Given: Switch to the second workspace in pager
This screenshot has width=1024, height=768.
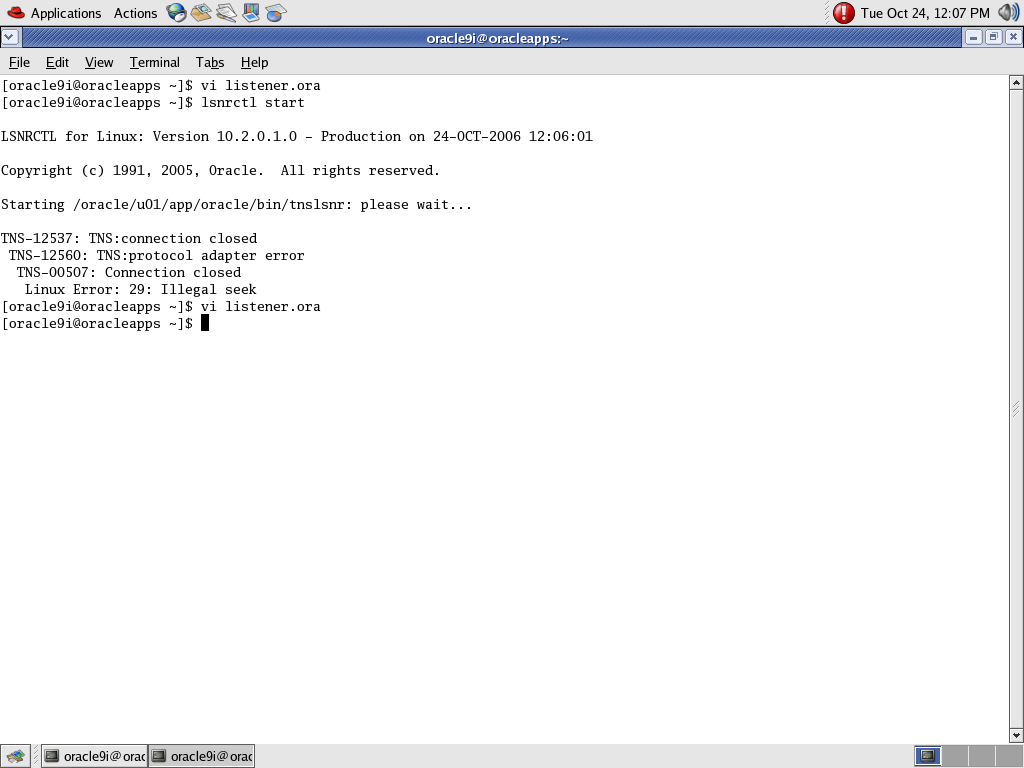Looking at the screenshot, I should coord(955,756).
